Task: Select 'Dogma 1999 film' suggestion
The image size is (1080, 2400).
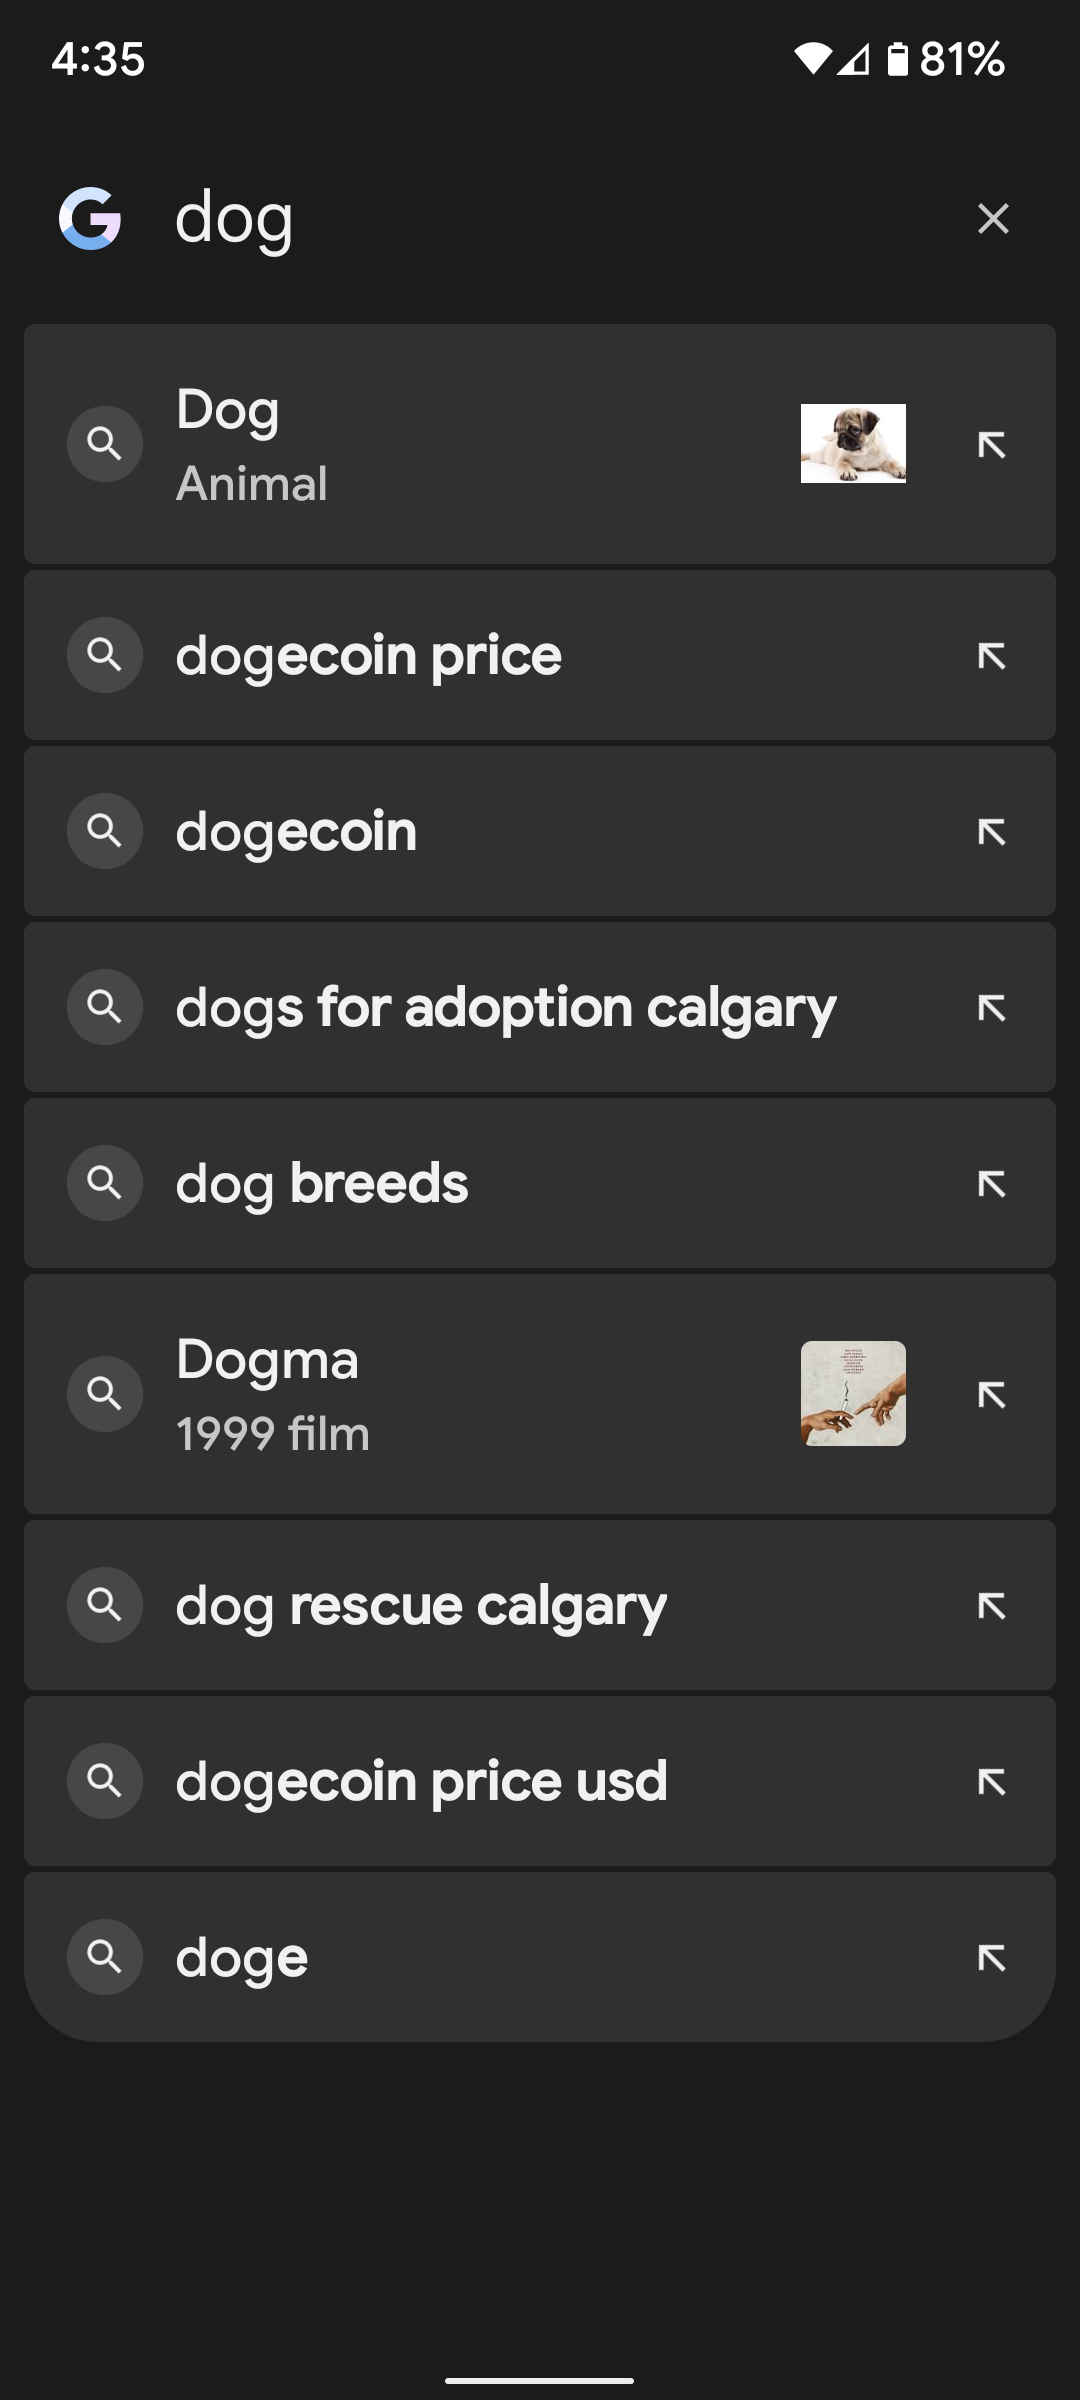Action: (x=540, y=1394)
